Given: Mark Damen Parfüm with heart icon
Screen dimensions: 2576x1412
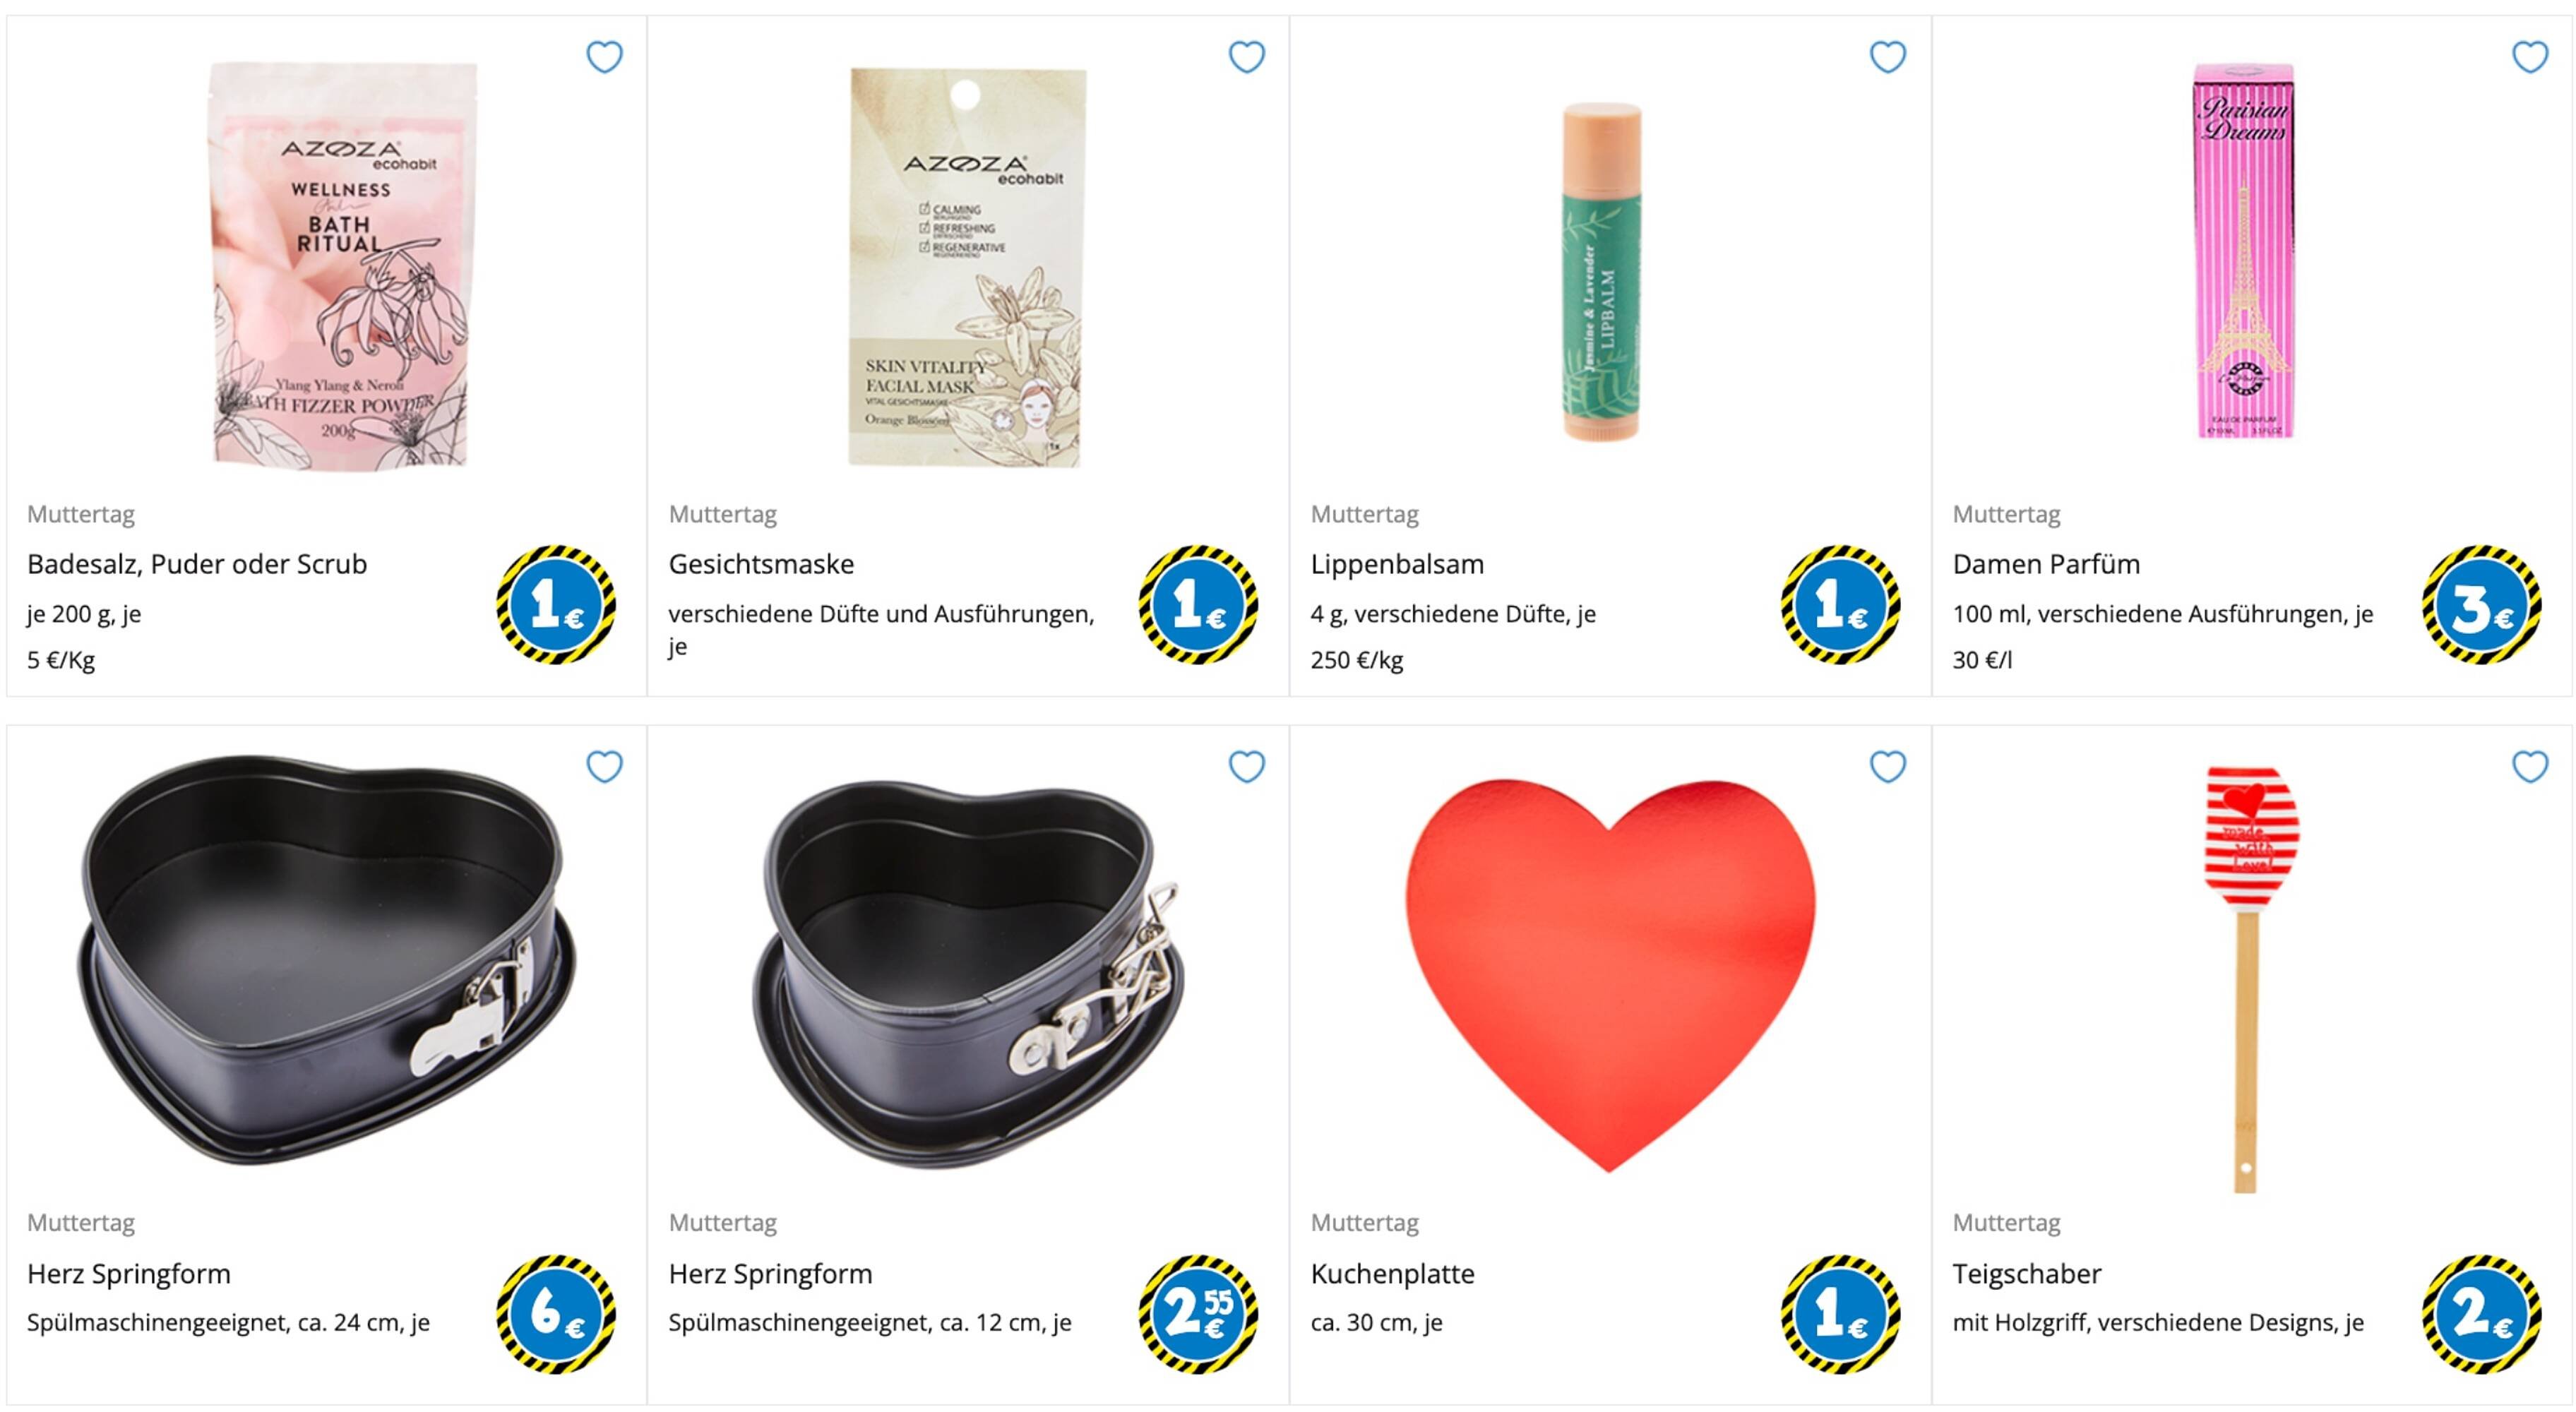Looking at the screenshot, I should click(x=2530, y=57).
